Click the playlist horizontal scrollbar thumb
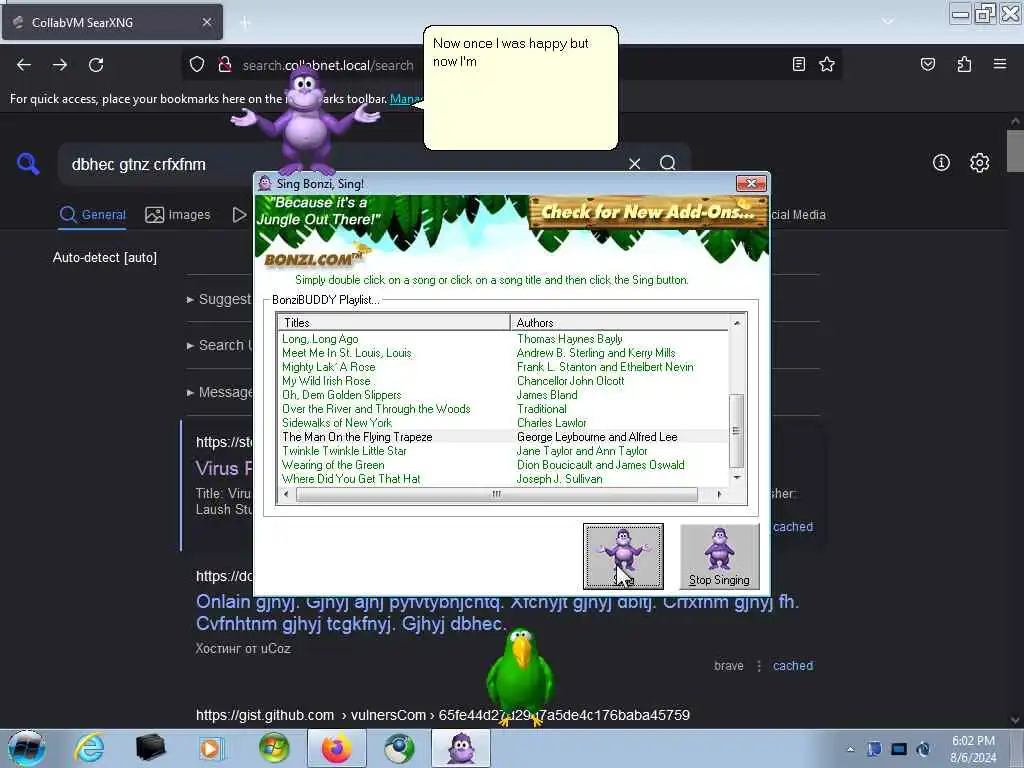 point(496,494)
